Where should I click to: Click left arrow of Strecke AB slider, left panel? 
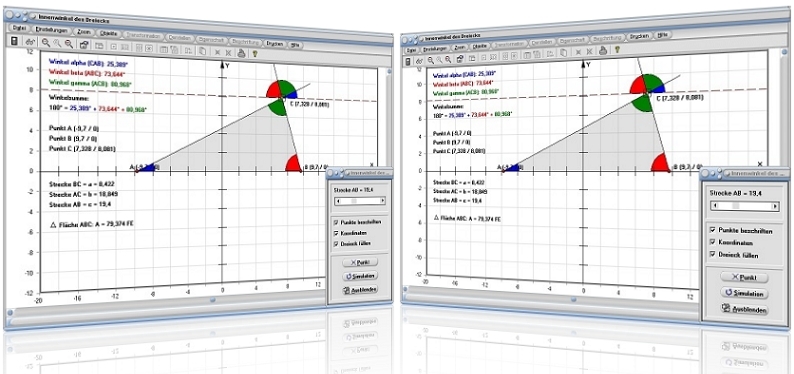coord(338,201)
